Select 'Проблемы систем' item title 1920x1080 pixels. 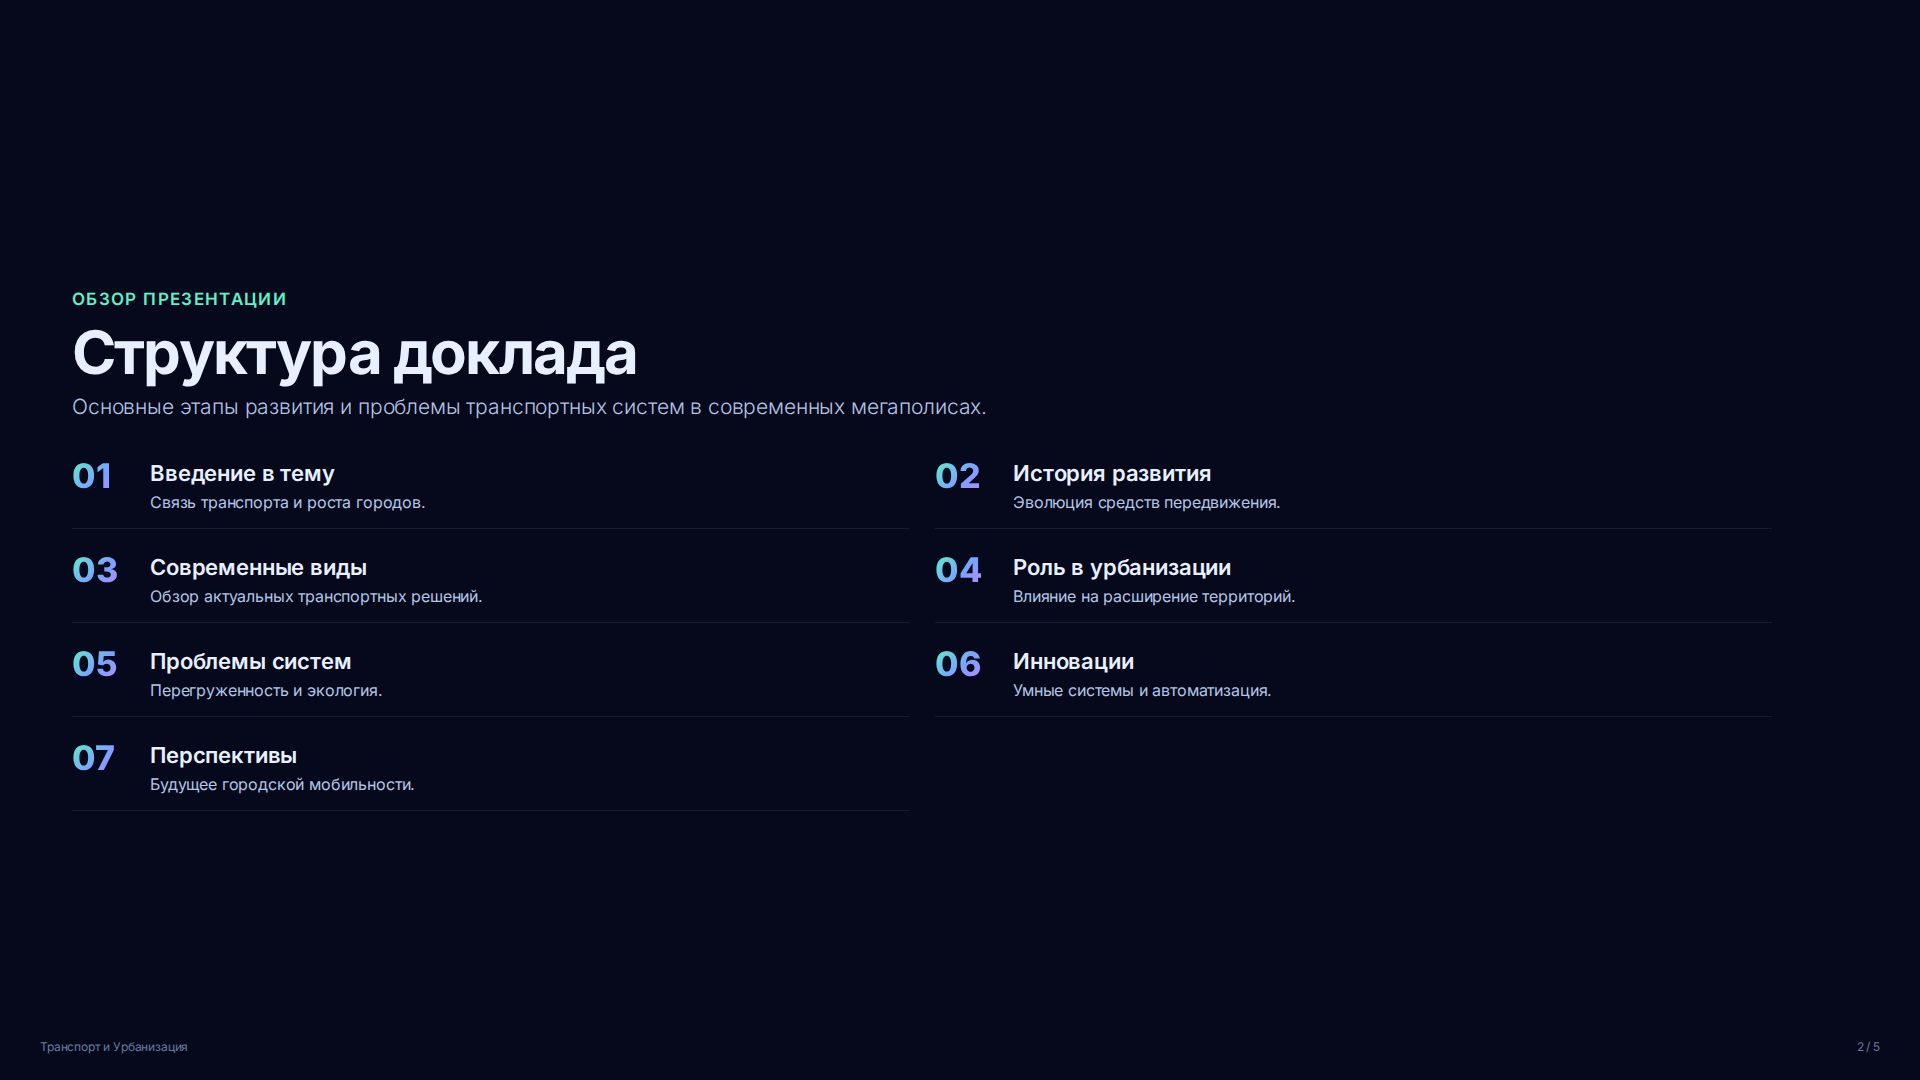[250, 662]
